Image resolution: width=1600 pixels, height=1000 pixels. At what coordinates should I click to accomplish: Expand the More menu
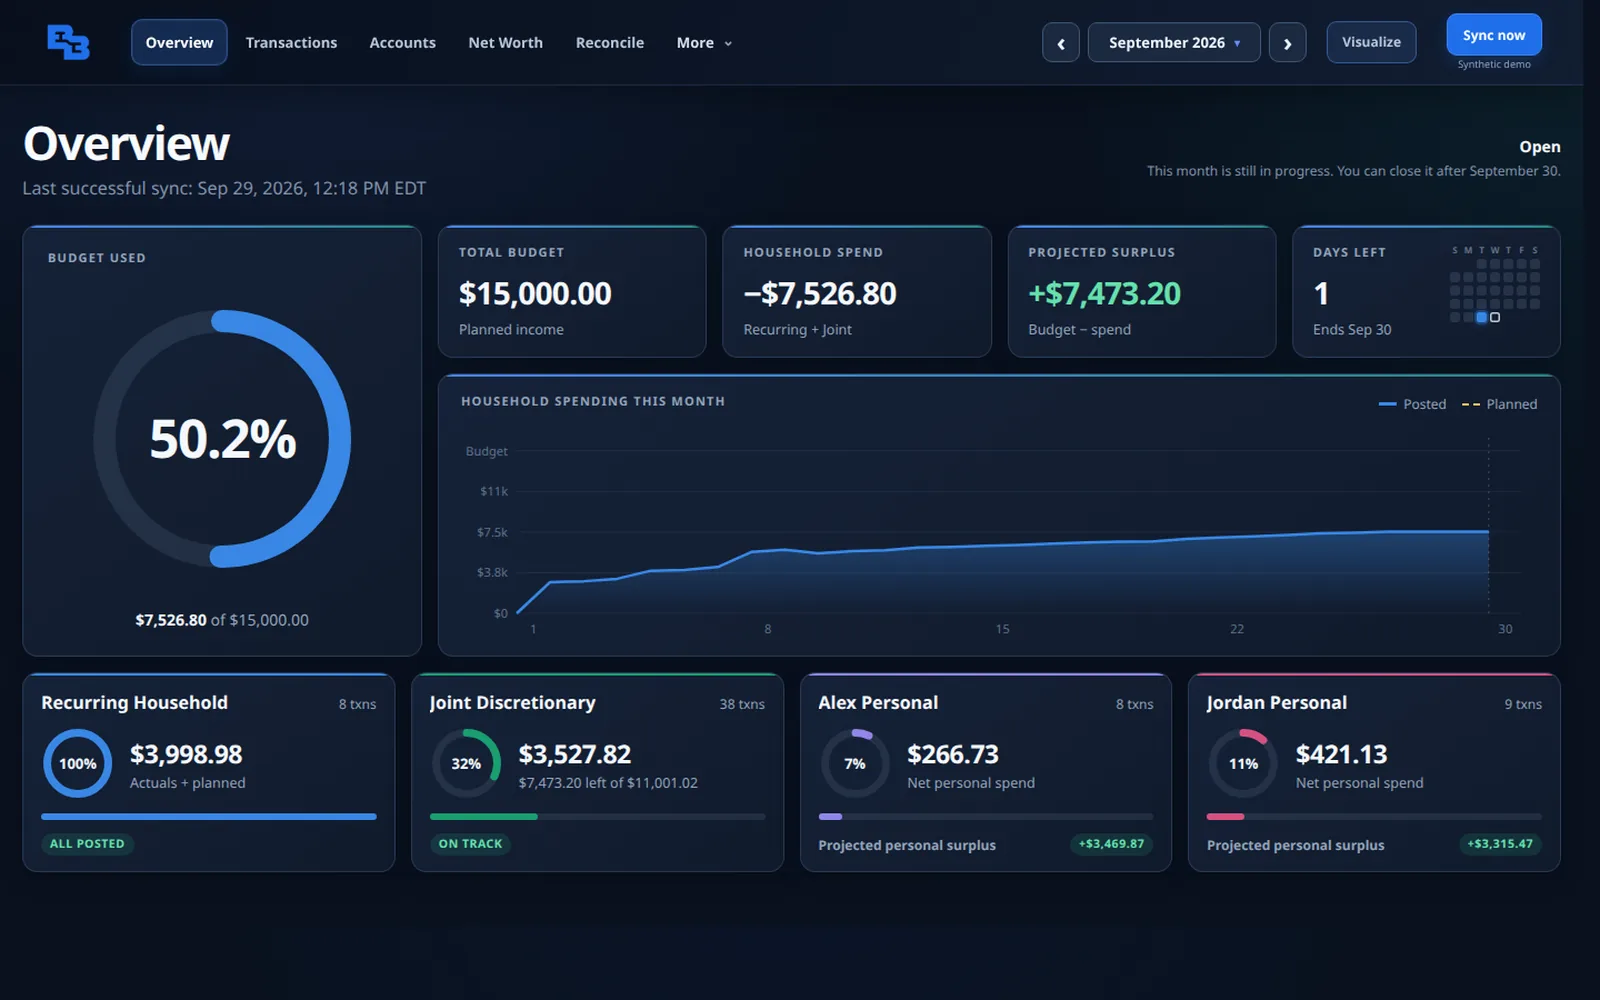click(704, 43)
